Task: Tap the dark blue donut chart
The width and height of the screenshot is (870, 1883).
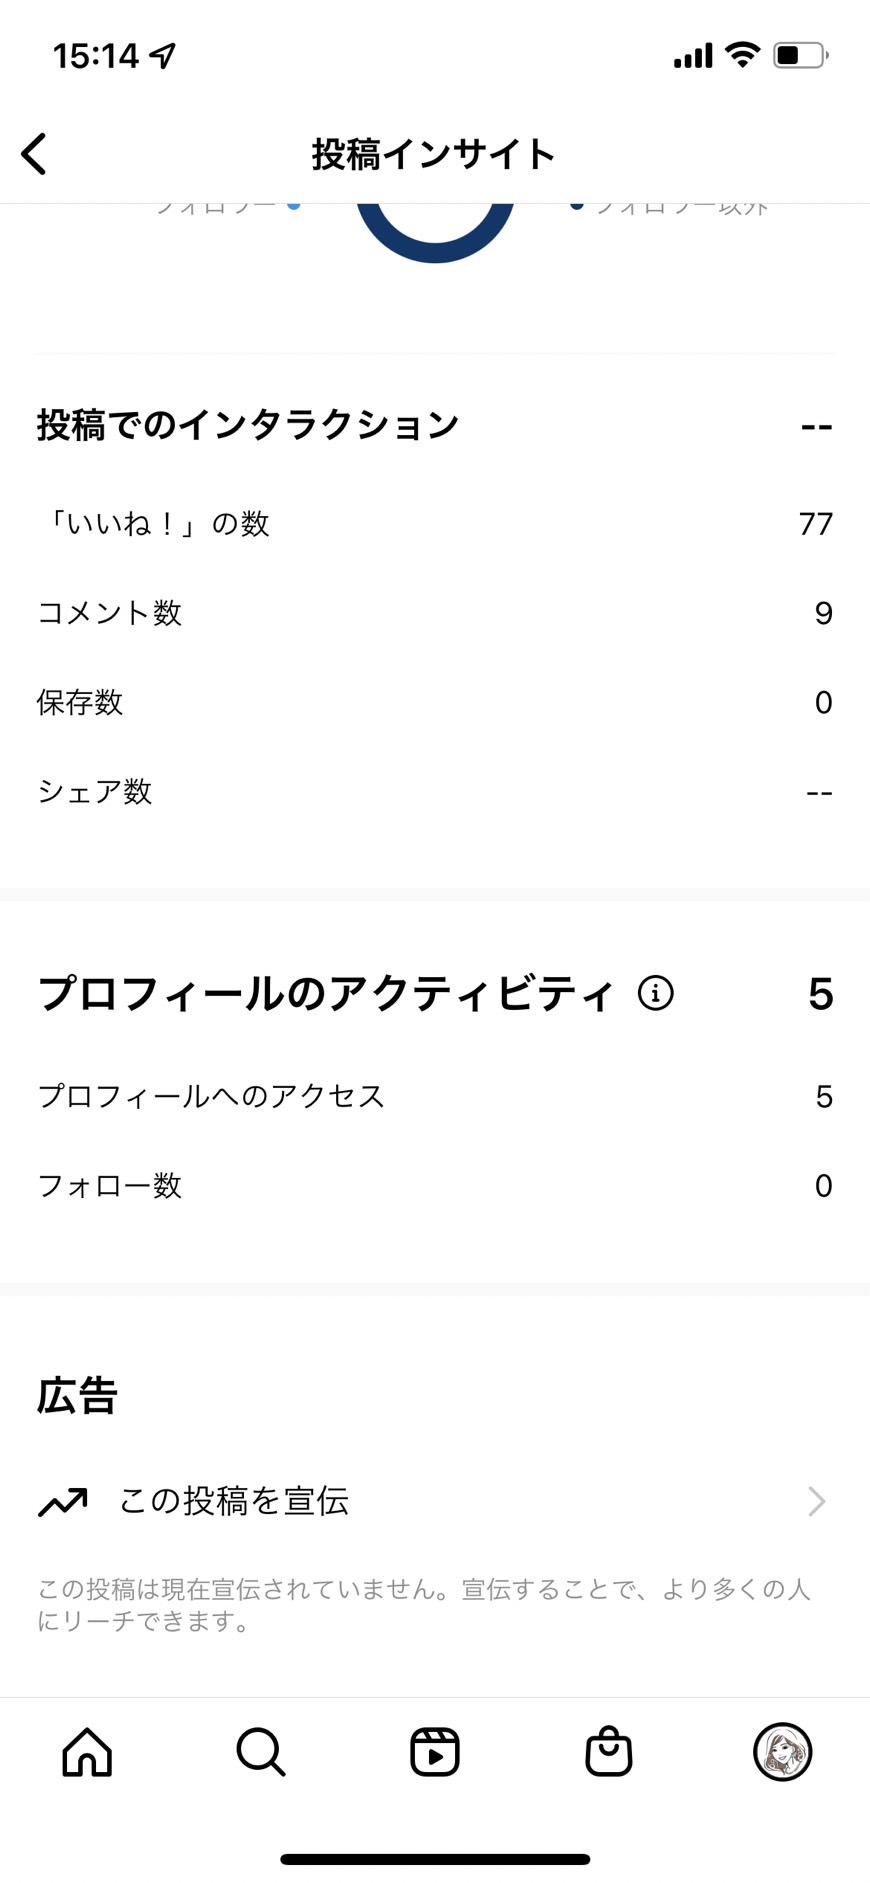Action: [435, 233]
